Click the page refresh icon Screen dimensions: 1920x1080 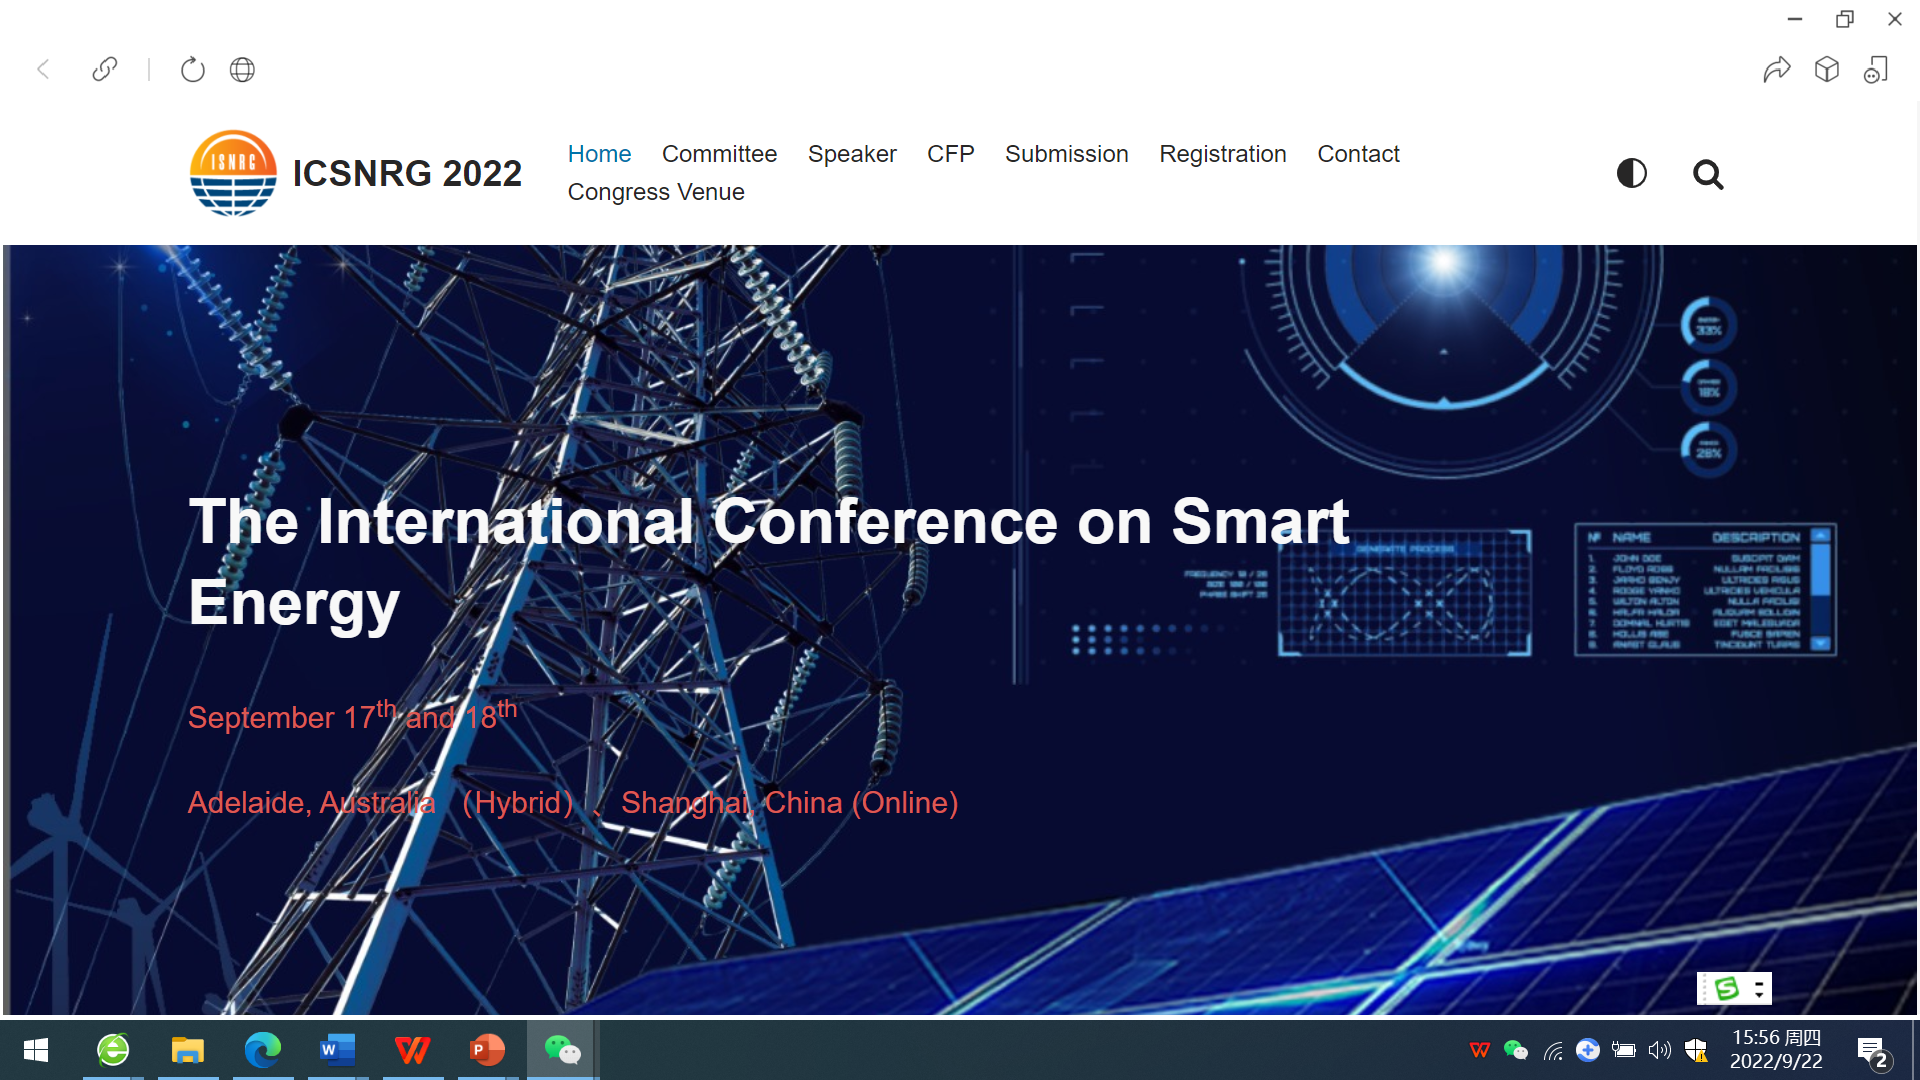click(x=192, y=69)
